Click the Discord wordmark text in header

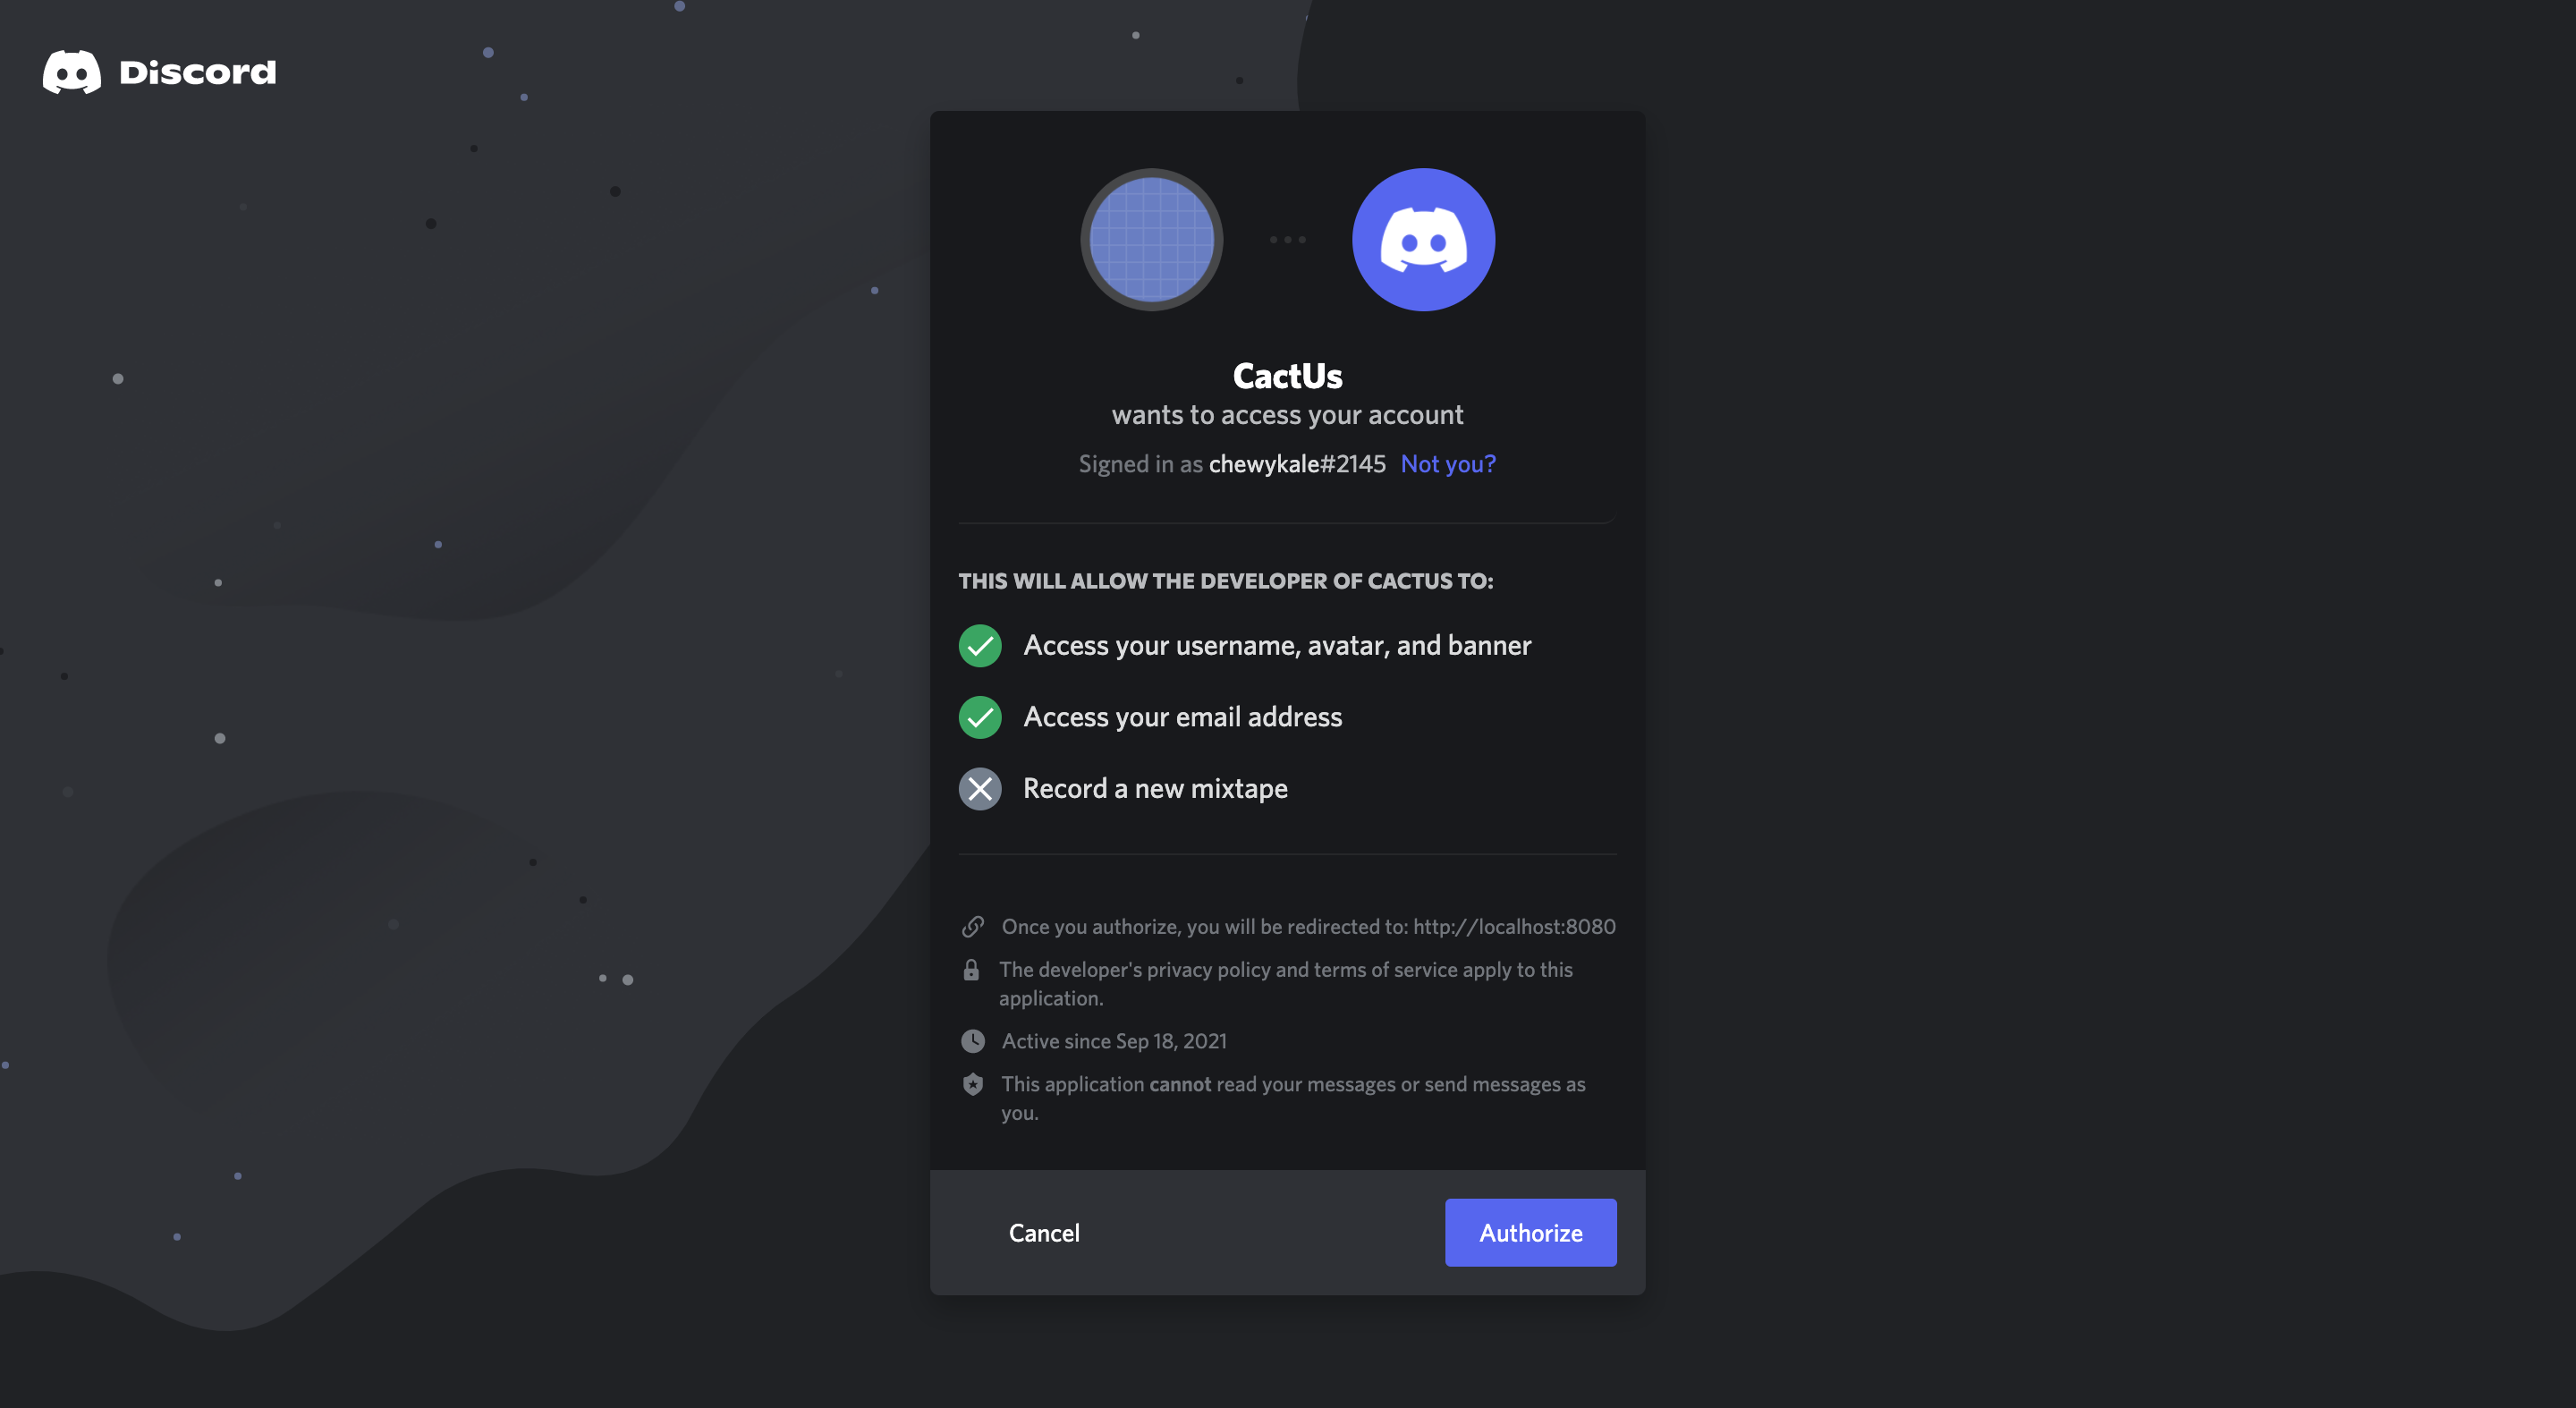(x=197, y=72)
